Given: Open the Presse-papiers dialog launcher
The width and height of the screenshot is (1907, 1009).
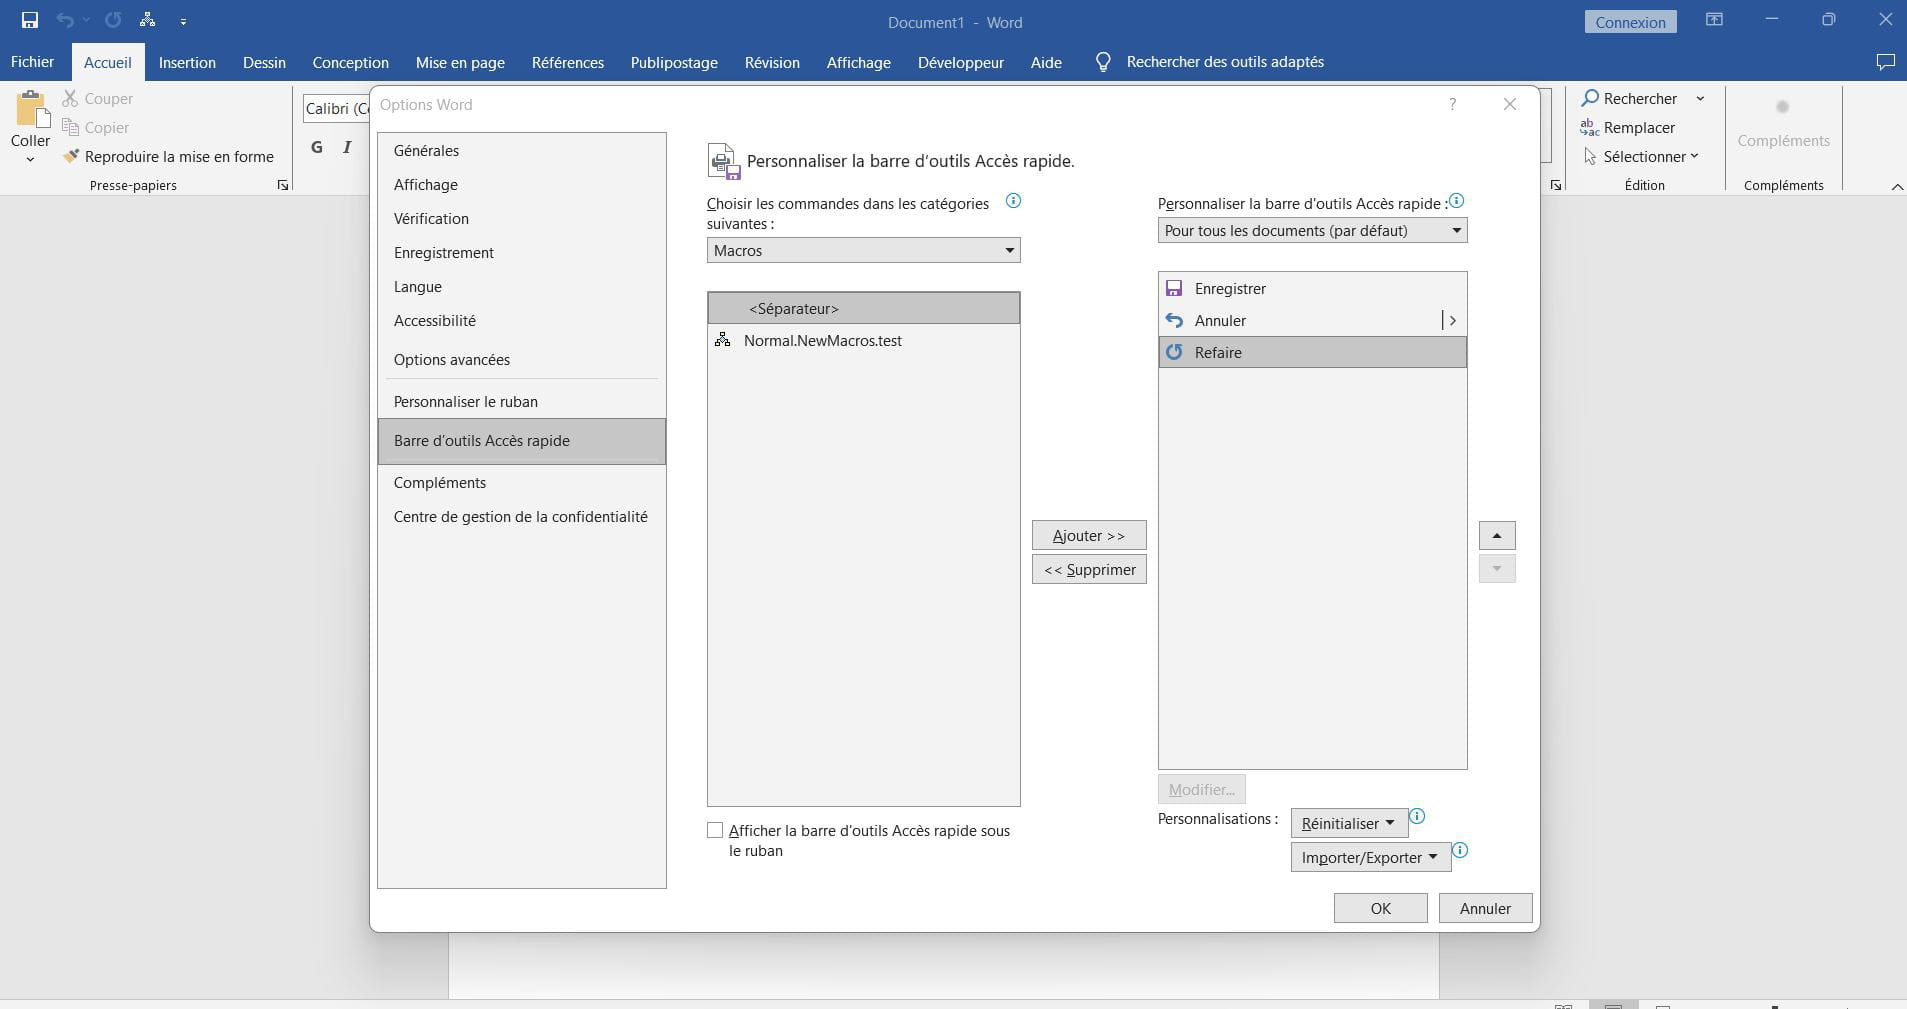Looking at the screenshot, I should coord(283,186).
